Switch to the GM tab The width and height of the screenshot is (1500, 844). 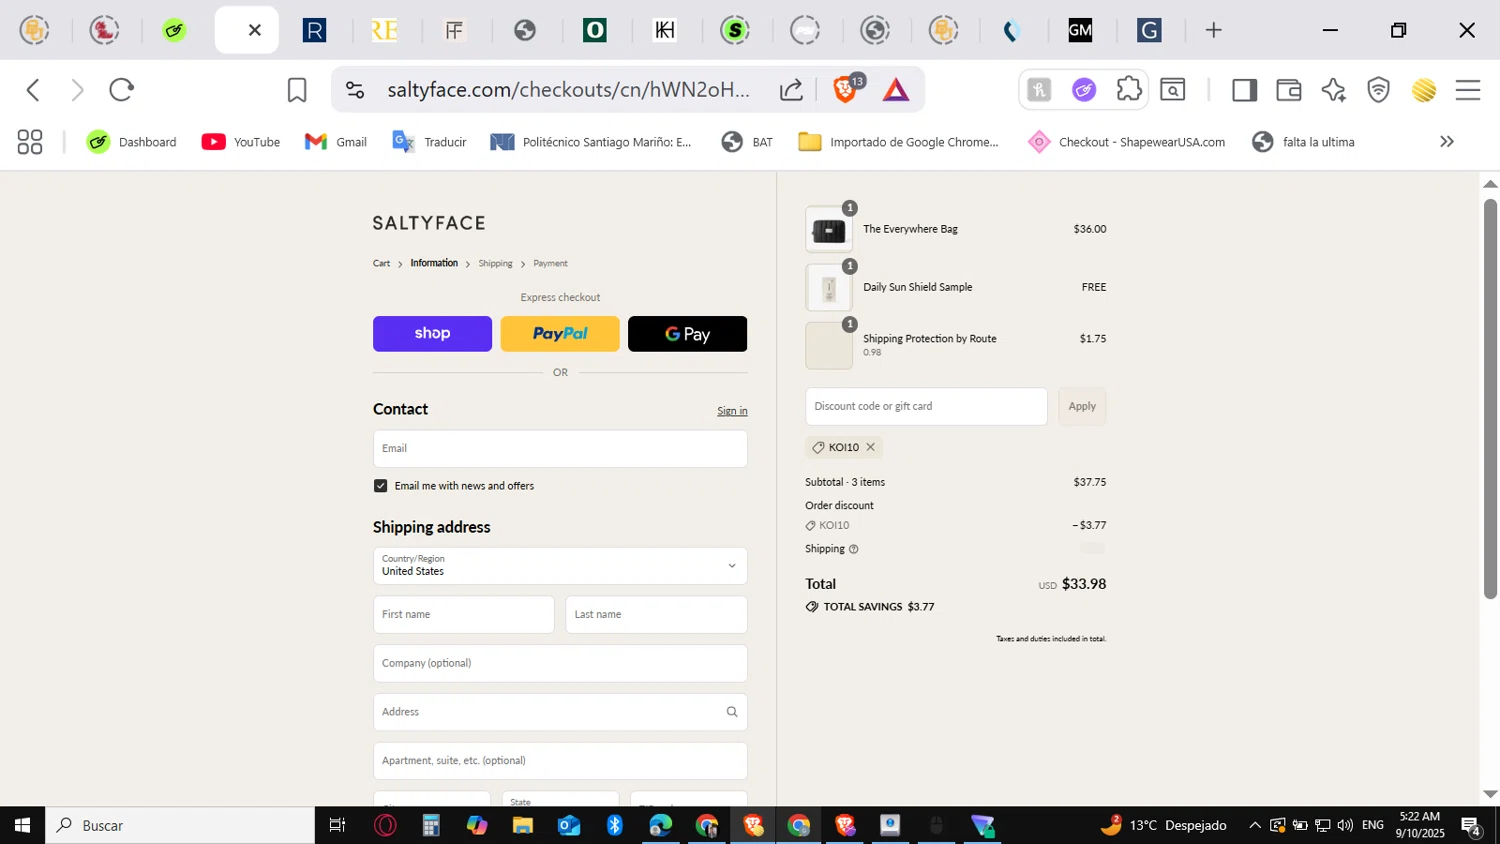point(1080,30)
